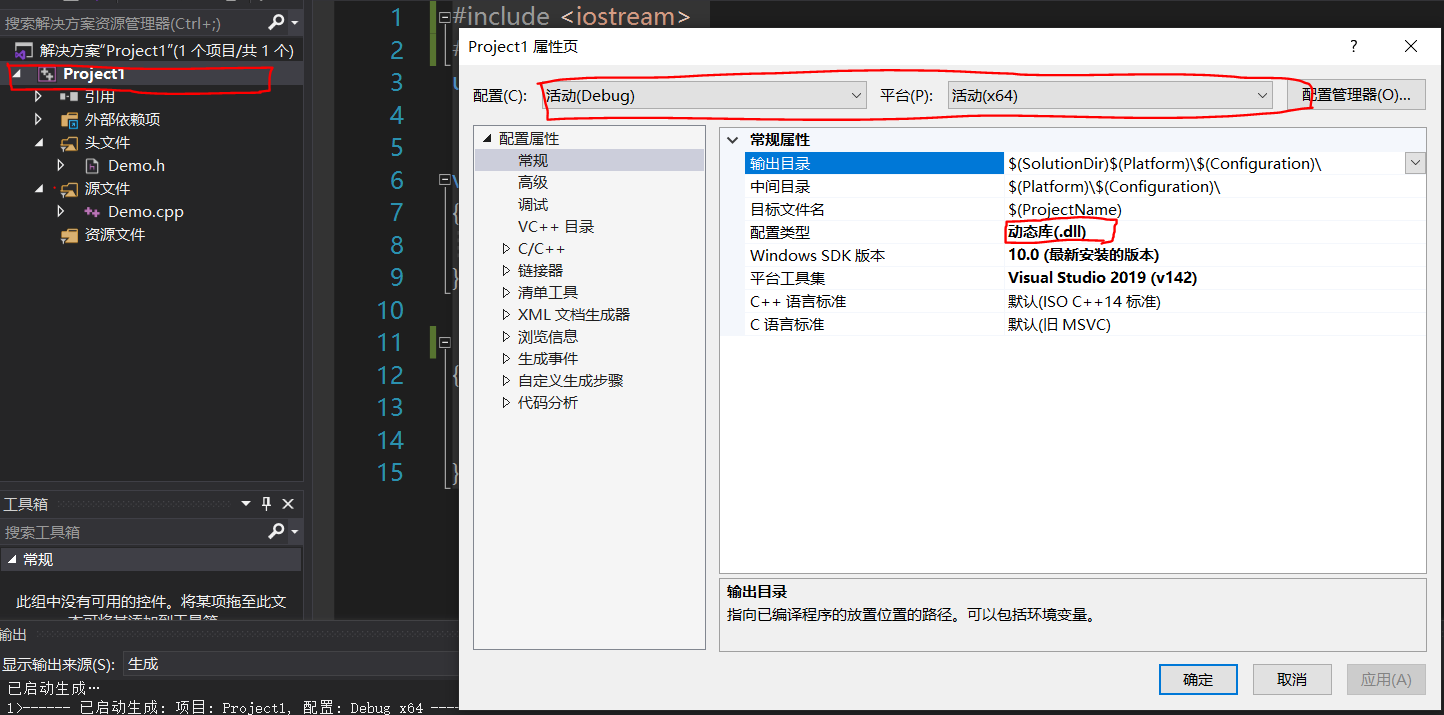Viewport: 1444px width, 715px height.
Task: Open toolbox search options dropdown
Action: coord(295,531)
